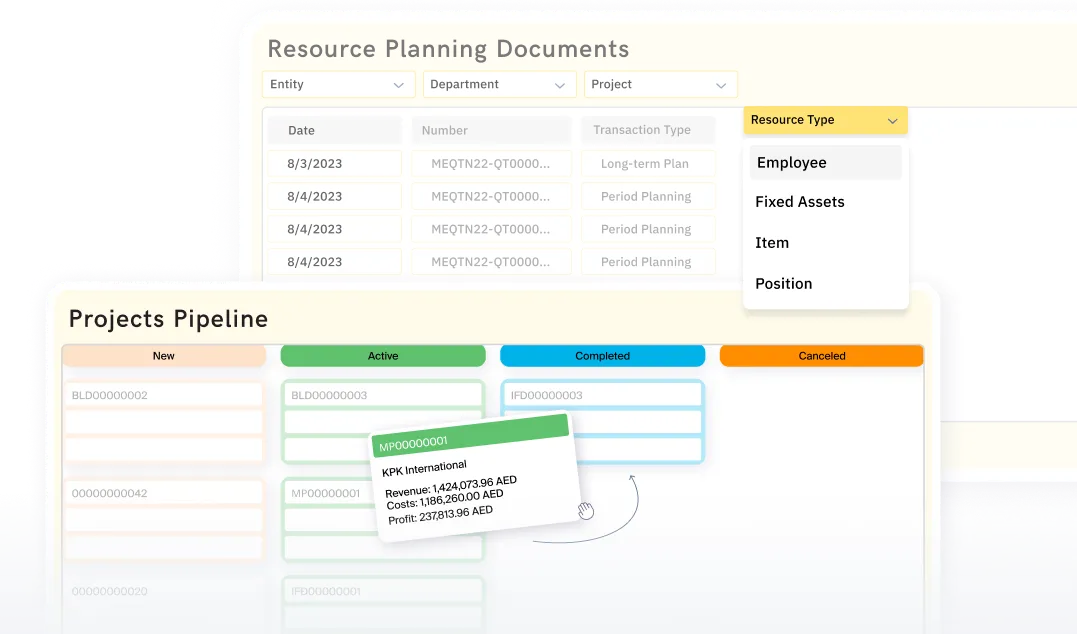The height and width of the screenshot is (634, 1077).
Task: Open the Long-term Plan document dated 8/3/2023
Action: pos(648,163)
